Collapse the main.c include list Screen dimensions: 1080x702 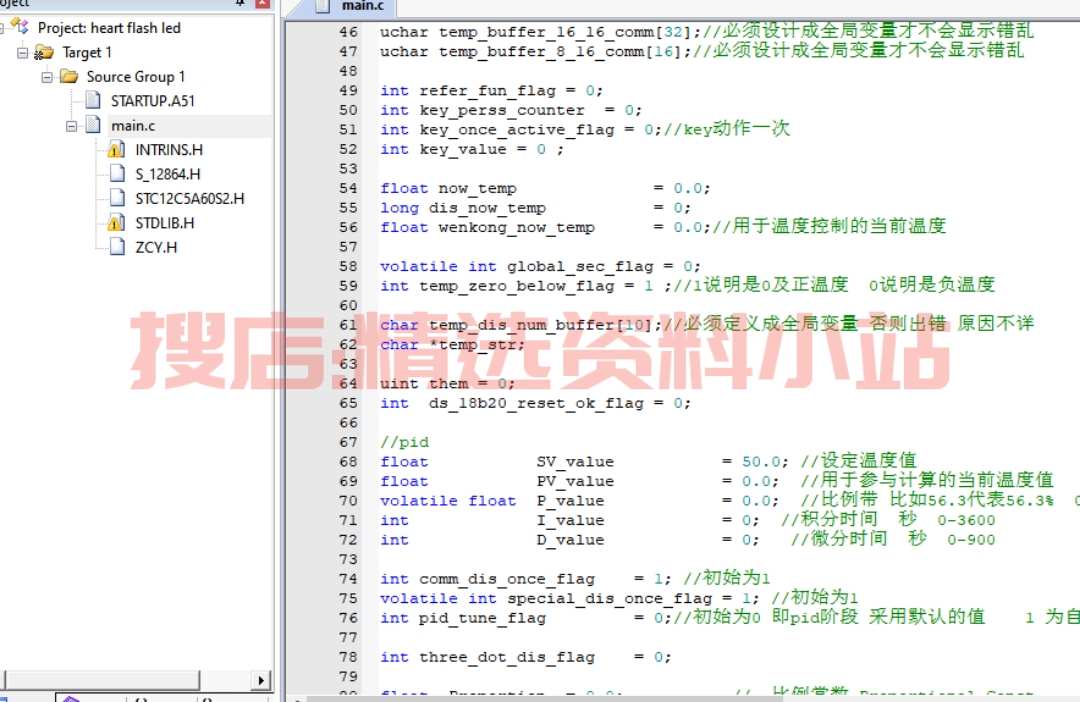click(x=71, y=125)
